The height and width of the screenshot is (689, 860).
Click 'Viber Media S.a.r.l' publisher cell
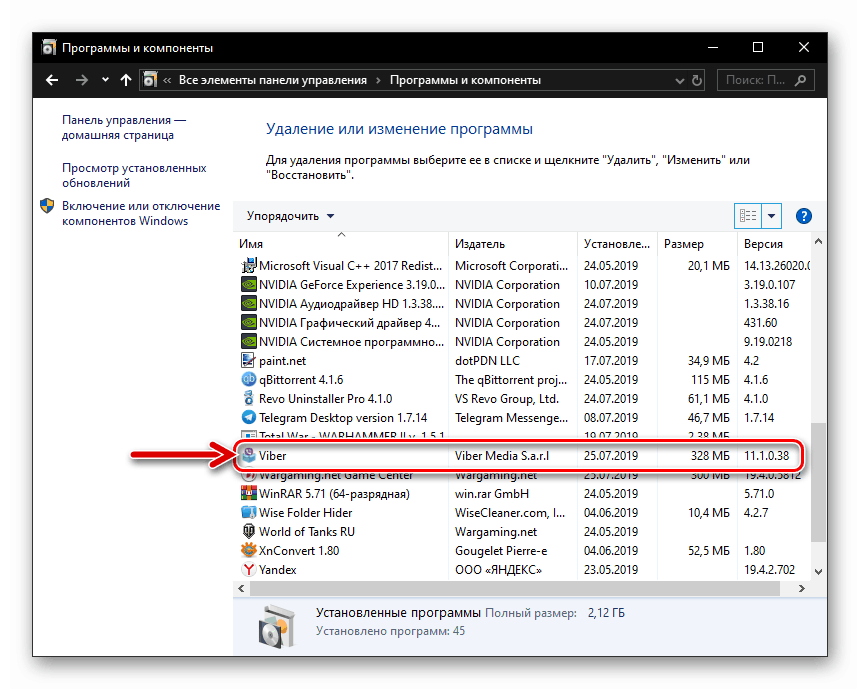(502, 456)
